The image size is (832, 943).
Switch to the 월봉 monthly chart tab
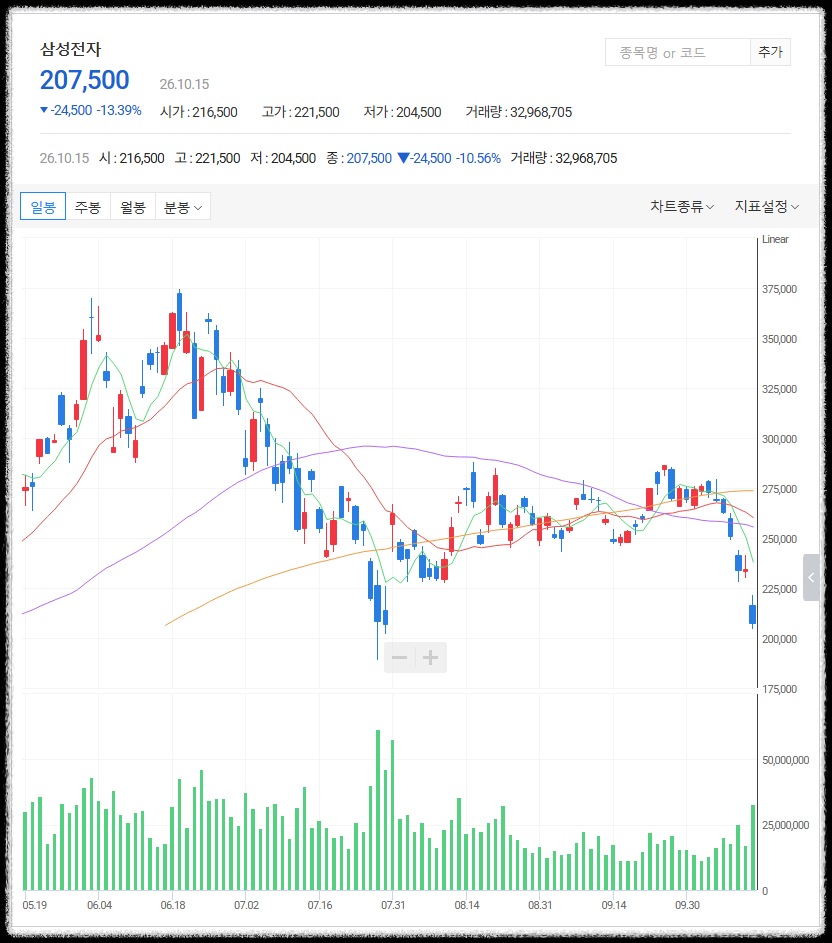(133, 206)
